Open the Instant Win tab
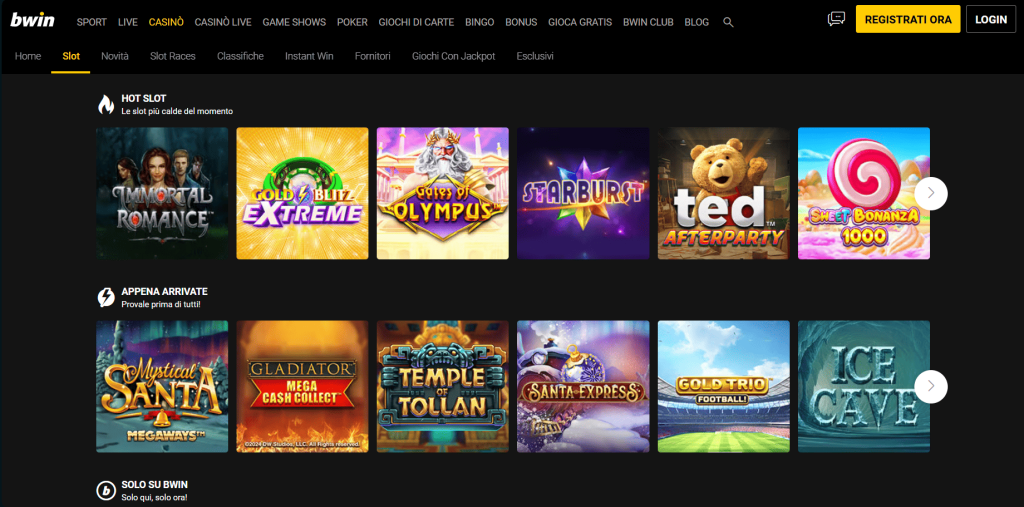 coord(309,56)
